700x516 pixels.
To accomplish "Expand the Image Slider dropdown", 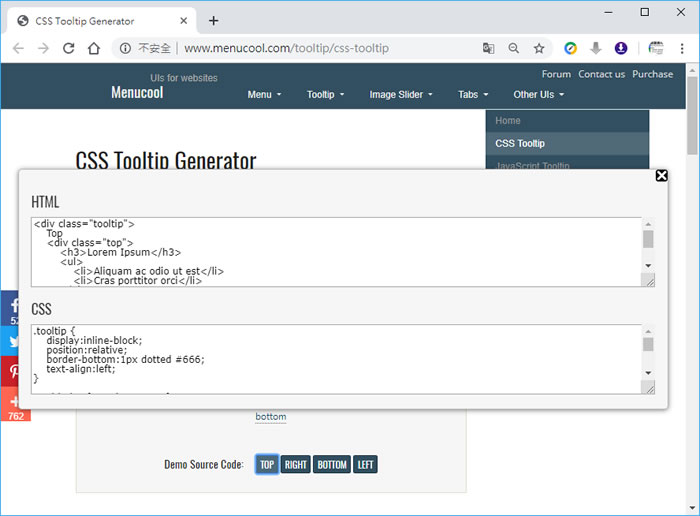I will pos(401,95).
